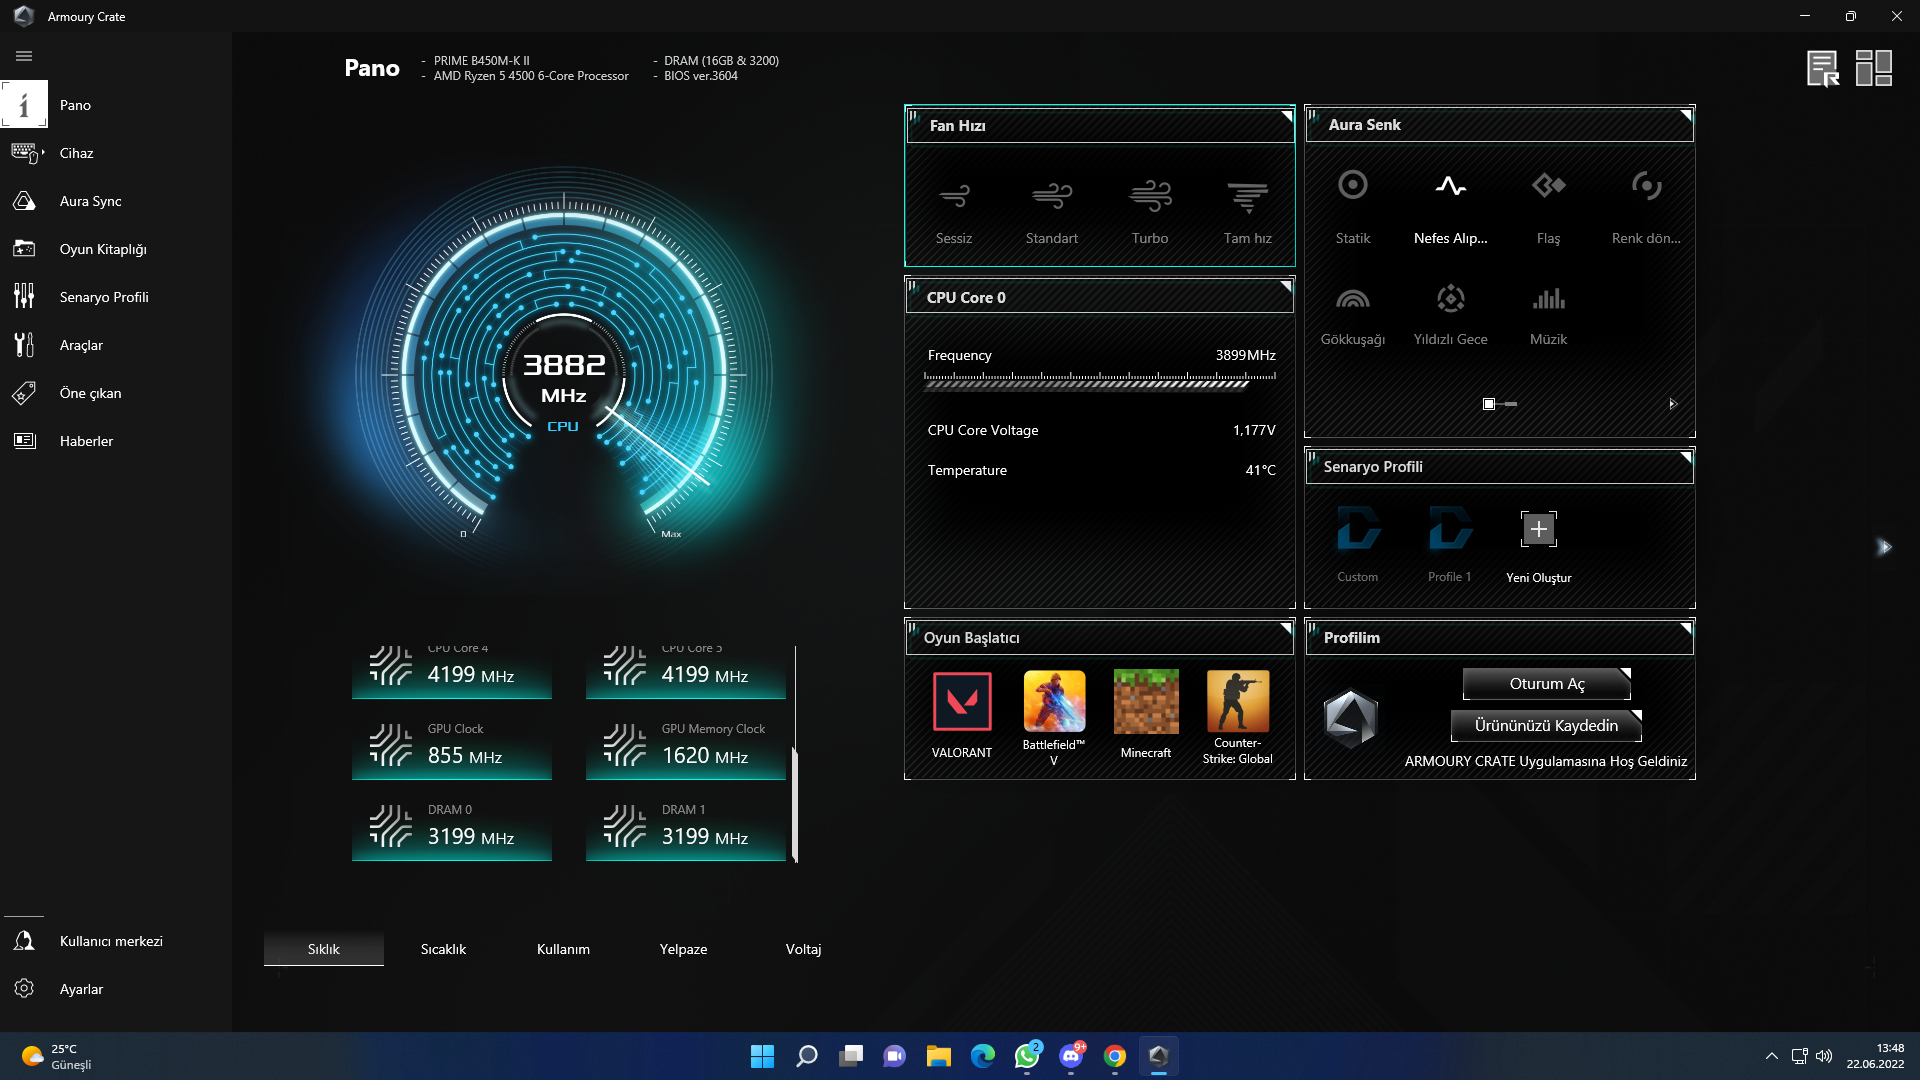This screenshot has width=1920, height=1080.
Task: Expand the CPU Core 0 widget corner
Action: [x=1287, y=287]
